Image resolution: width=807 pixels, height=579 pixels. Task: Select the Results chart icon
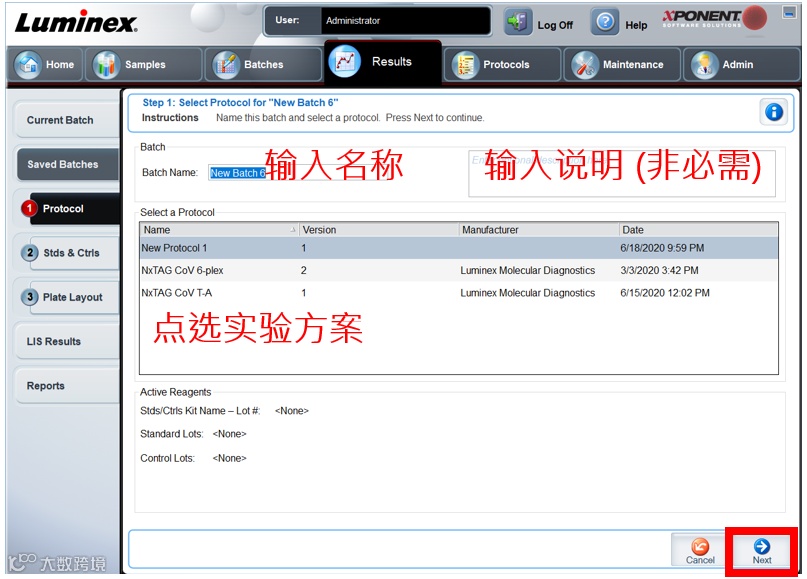tap(345, 62)
